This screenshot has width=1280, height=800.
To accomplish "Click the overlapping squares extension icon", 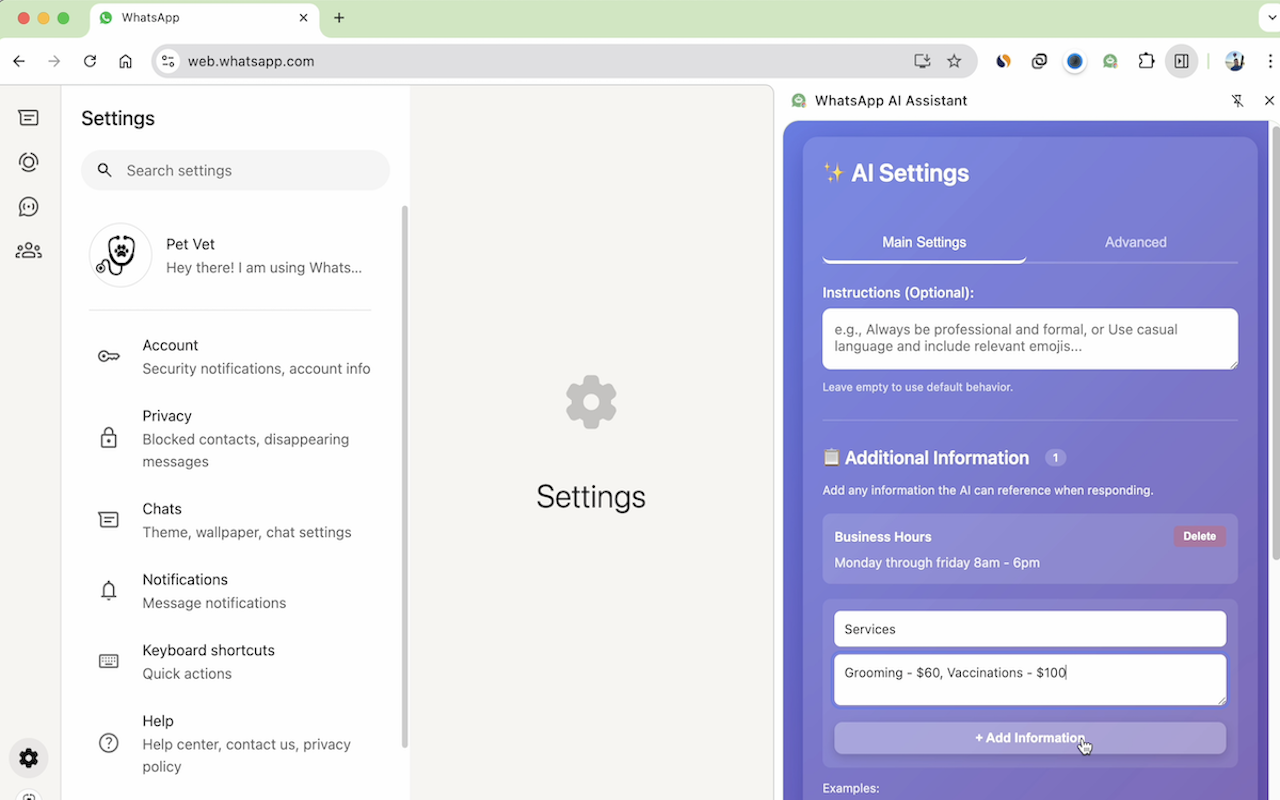I will pyautogui.click(x=1039, y=61).
